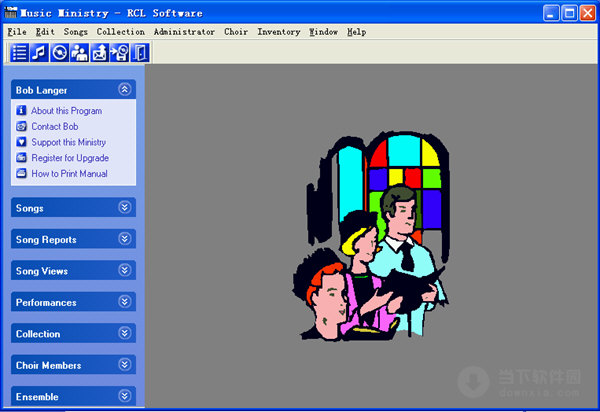Expand the Song Views panel
Screen dimensions: 600x412
coord(124,270)
